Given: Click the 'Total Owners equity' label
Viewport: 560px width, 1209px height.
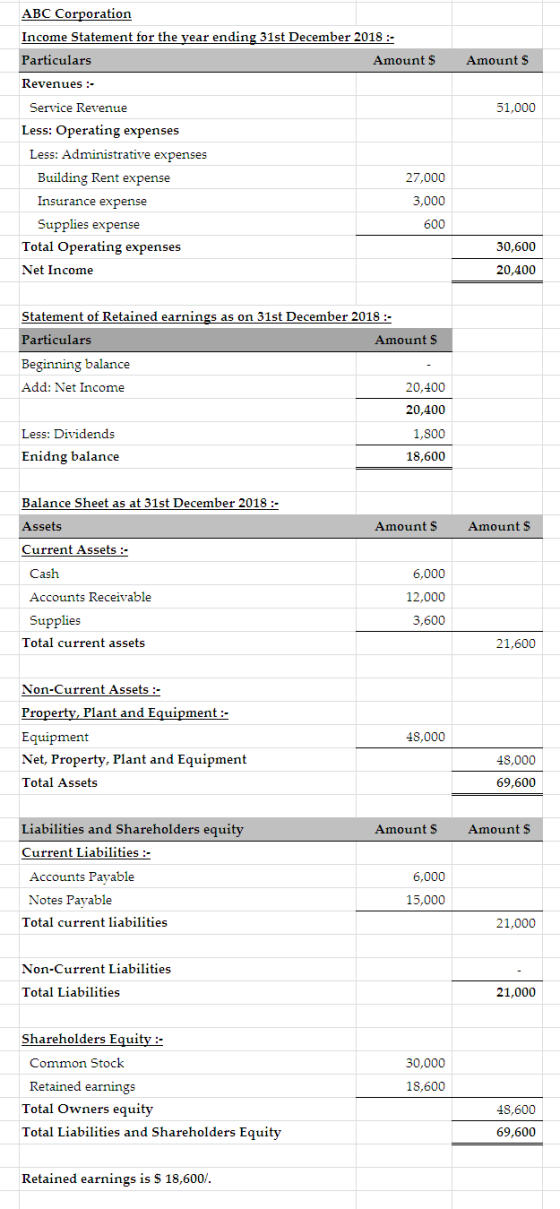Looking at the screenshot, I should [87, 1109].
